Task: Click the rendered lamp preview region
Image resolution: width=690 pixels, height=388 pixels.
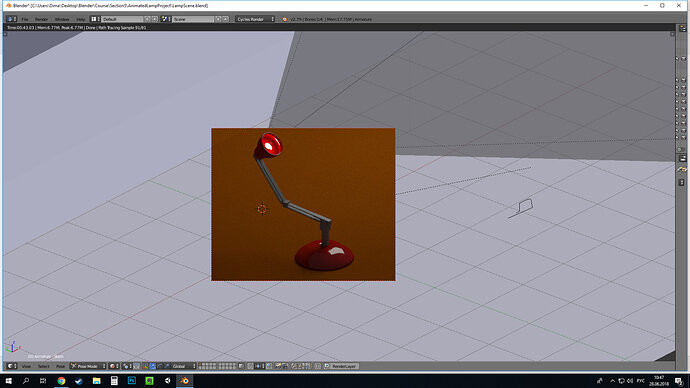Action: coord(303,204)
